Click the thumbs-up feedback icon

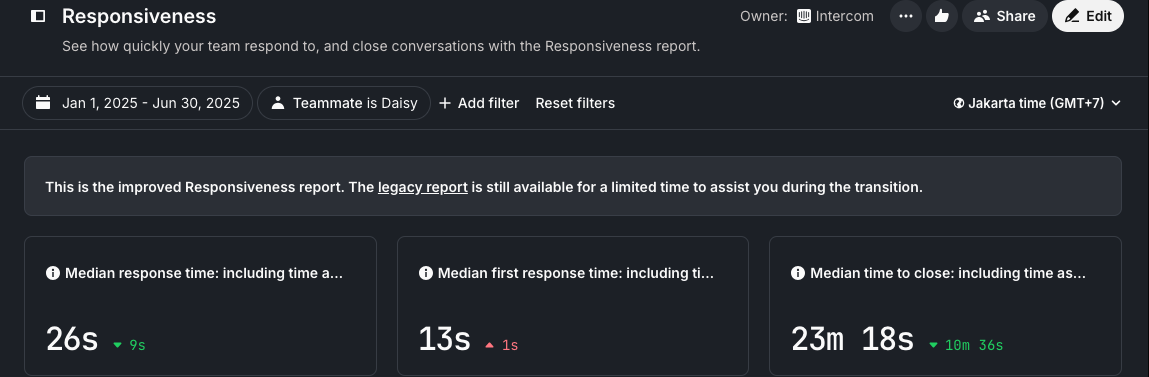[x=942, y=16]
